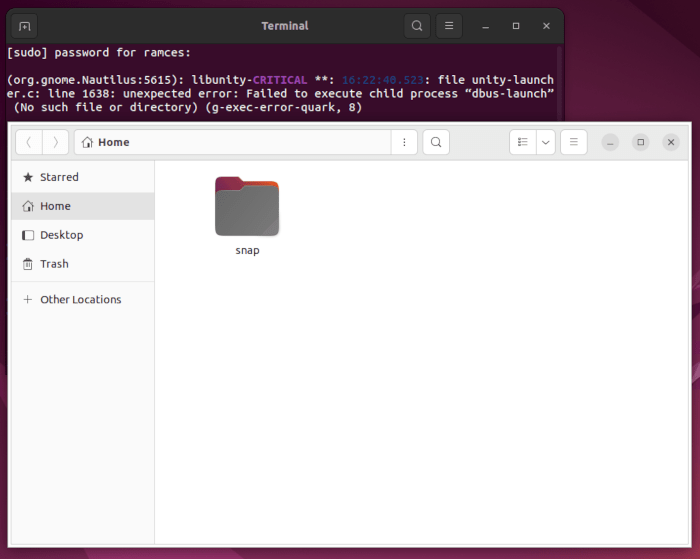Screen dimensions: 700x559
Task: Close the Files window
Action: tap(671, 142)
